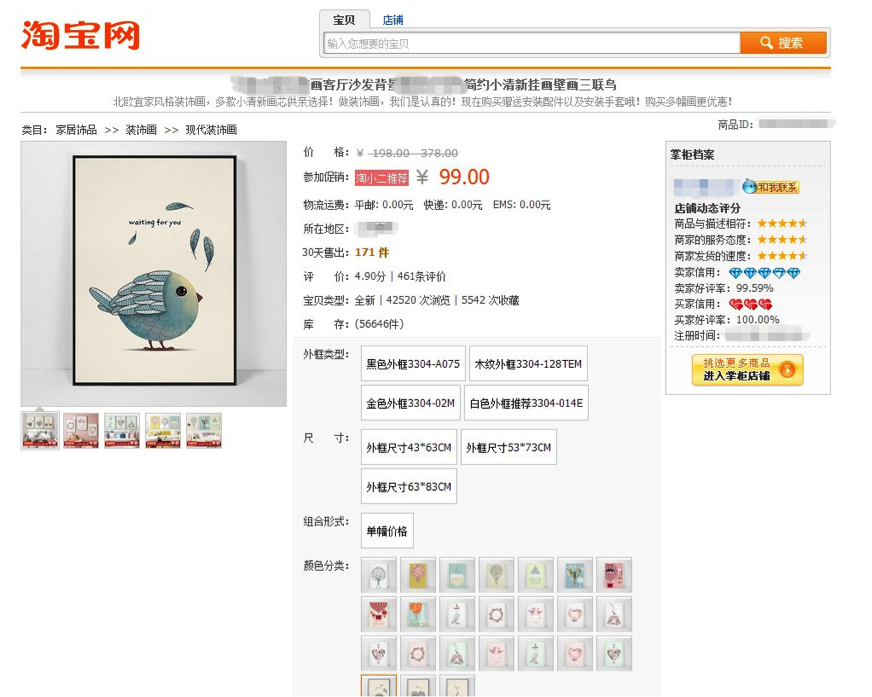
Task: Click 进入掌柜店铺 to enter the shop
Action: (x=747, y=370)
